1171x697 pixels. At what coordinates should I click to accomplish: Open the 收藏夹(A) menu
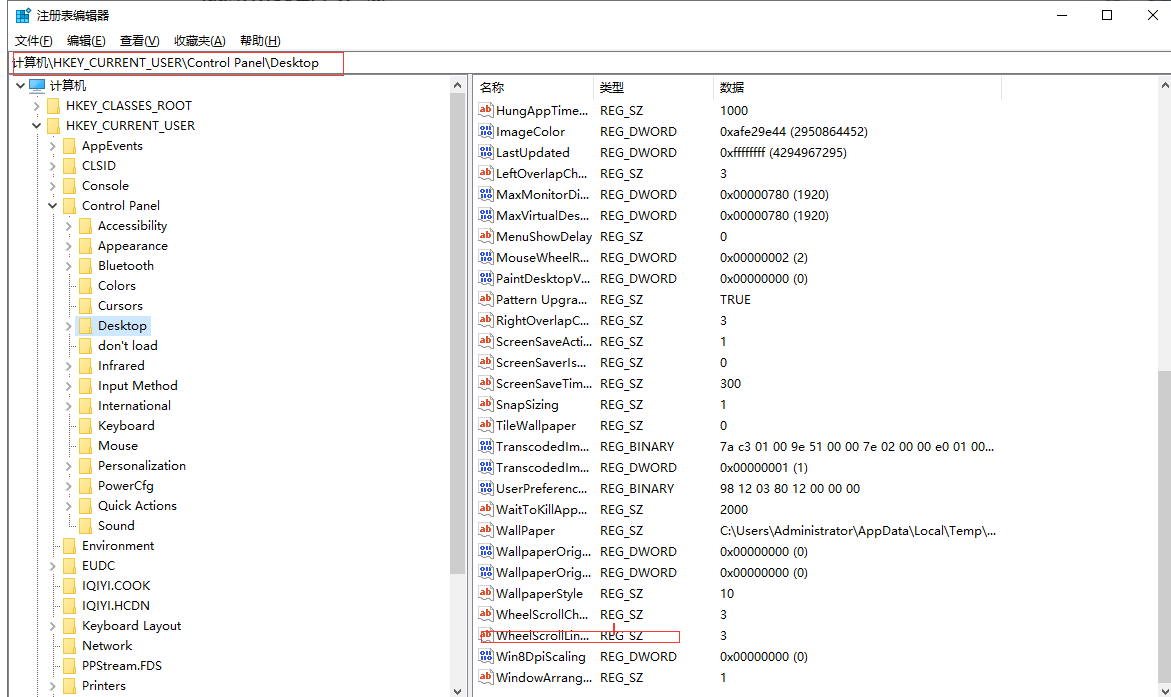tap(199, 41)
